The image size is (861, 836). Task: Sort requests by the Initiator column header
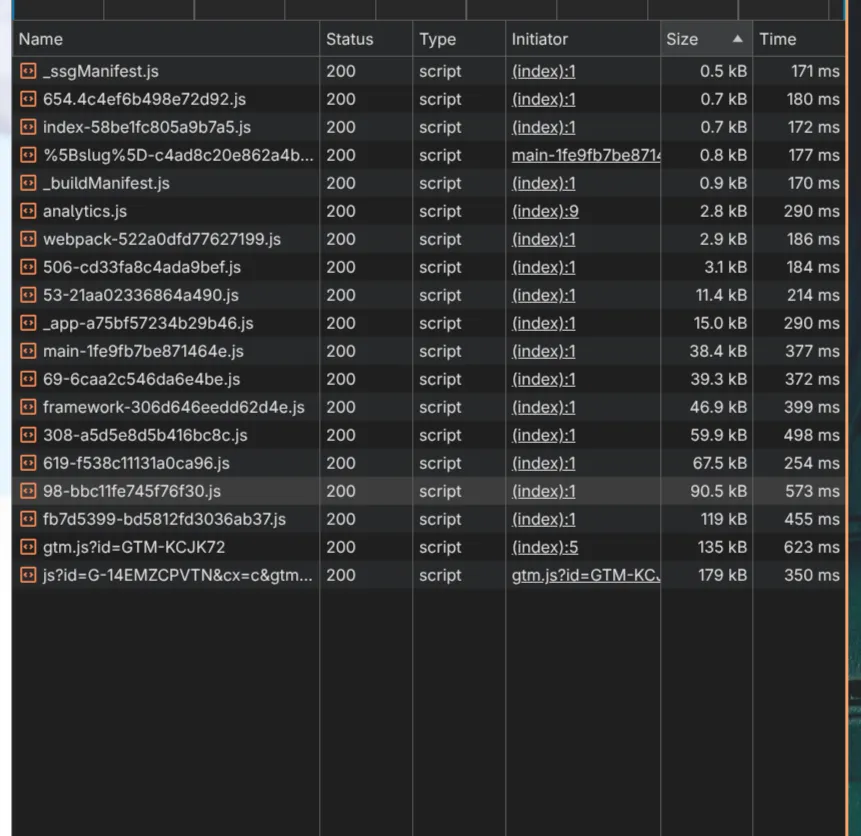[583, 39]
